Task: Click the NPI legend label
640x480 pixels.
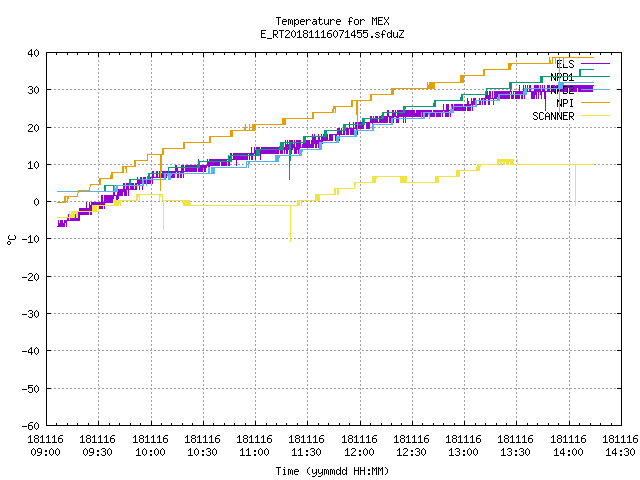Action: click(x=565, y=103)
